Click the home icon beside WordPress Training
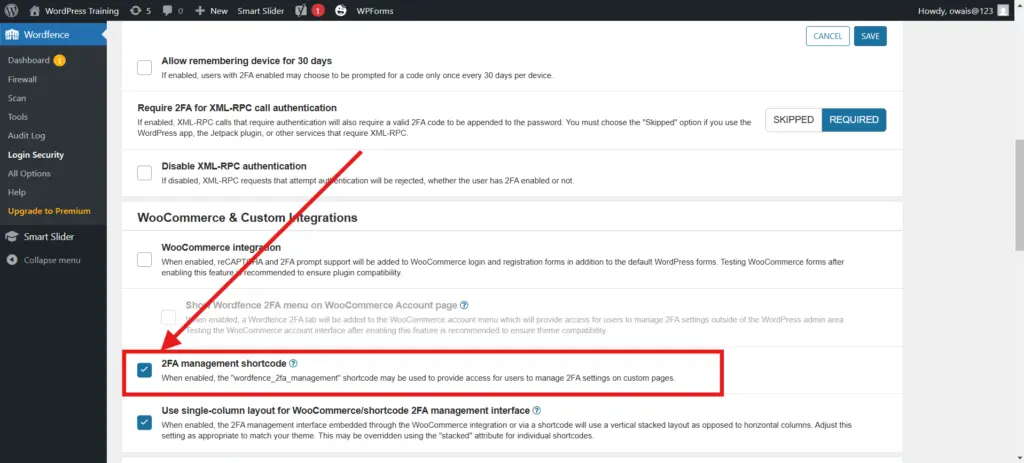 tap(35, 10)
